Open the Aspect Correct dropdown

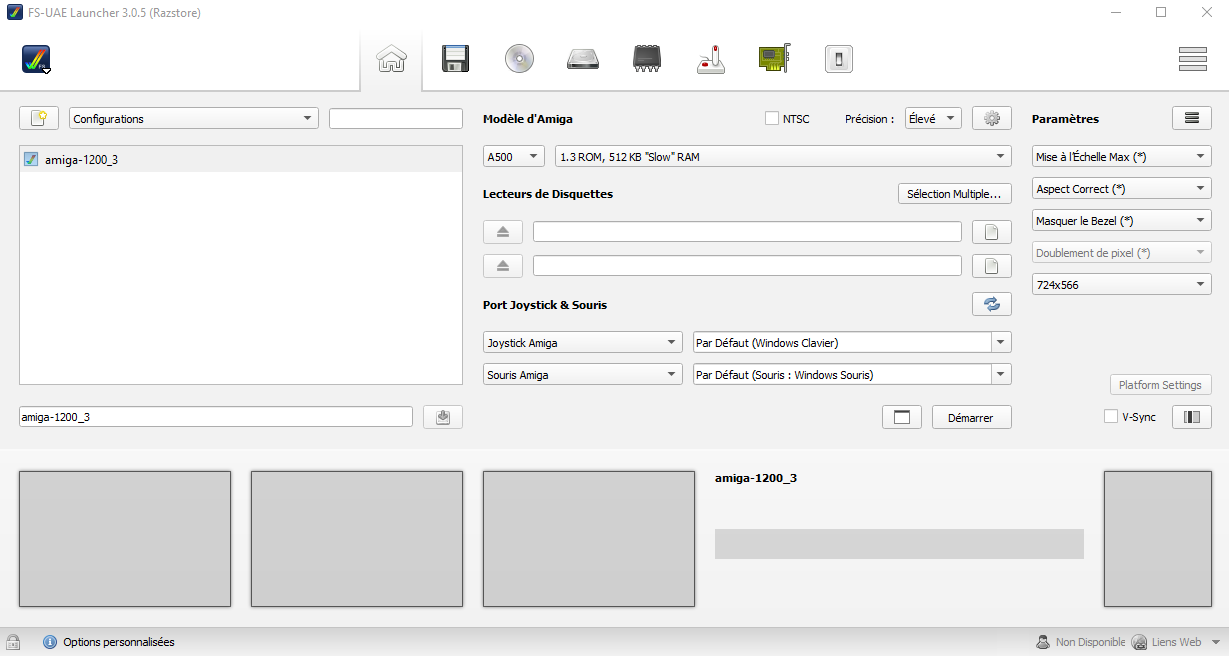click(1122, 188)
